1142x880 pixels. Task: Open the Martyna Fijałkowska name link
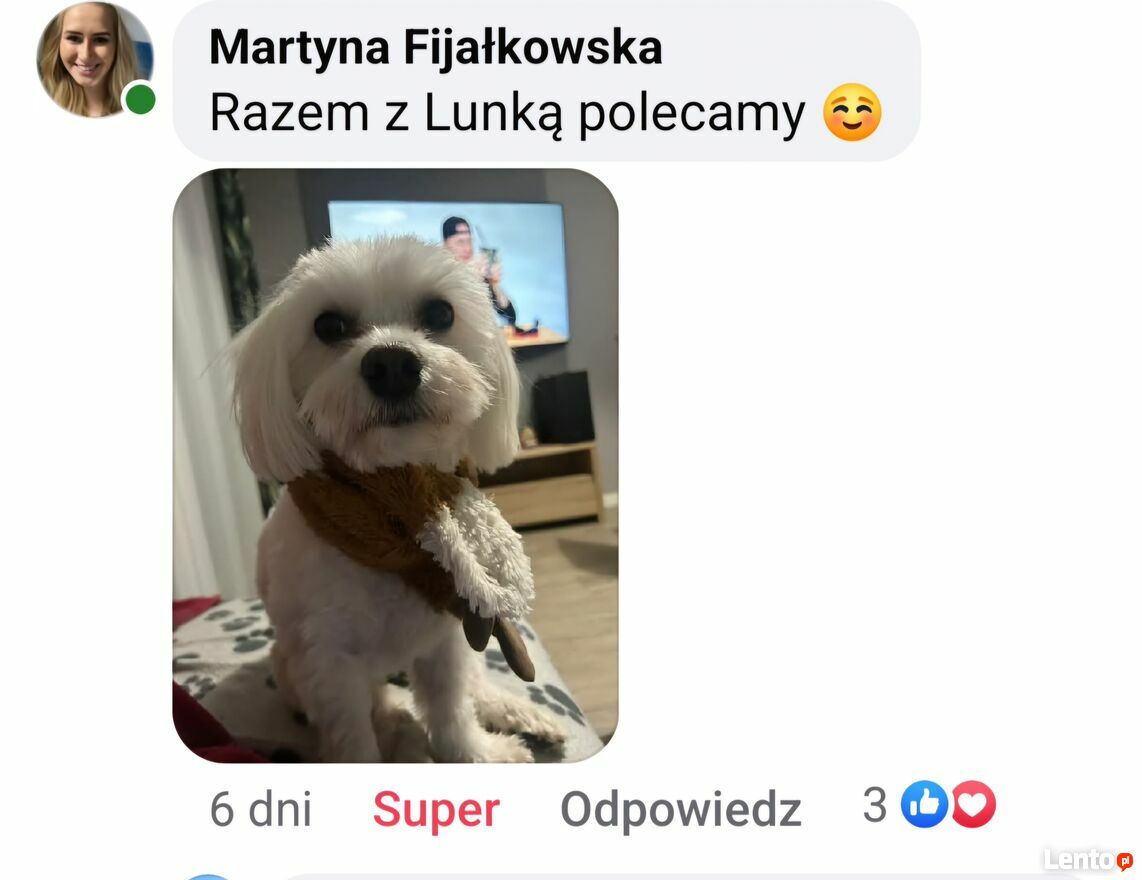click(x=436, y=47)
